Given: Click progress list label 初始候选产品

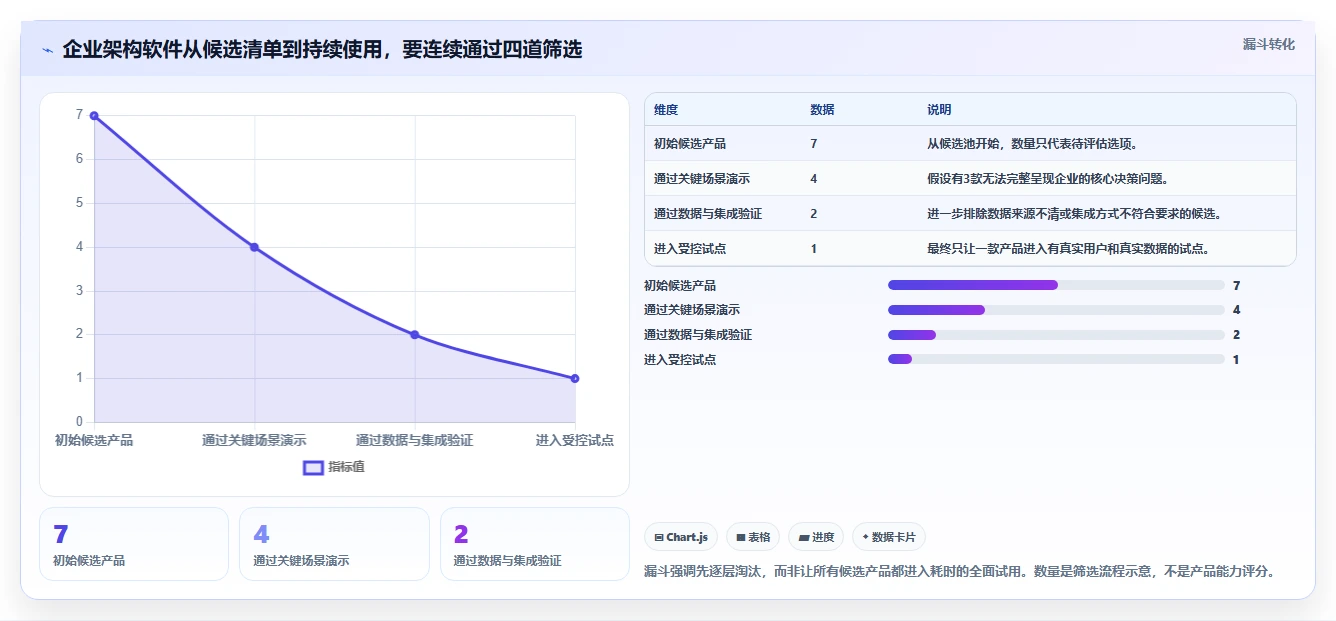Looking at the screenshot, I should [x=680, y=285].
